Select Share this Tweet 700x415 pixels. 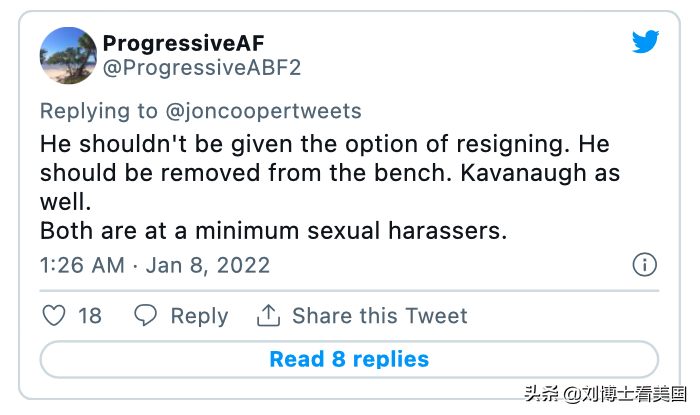(x=380, y=316)
